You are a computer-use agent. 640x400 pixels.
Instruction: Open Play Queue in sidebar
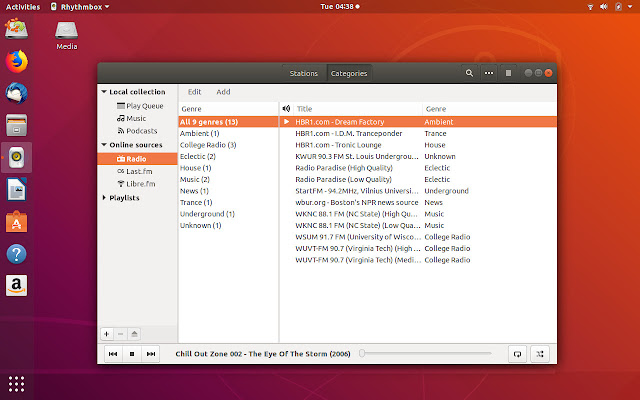tap(140, 106)
